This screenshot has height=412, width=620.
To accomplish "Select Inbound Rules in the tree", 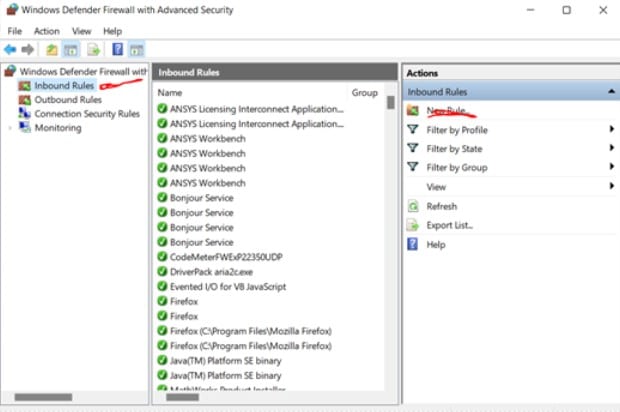I will click(64, 86).
